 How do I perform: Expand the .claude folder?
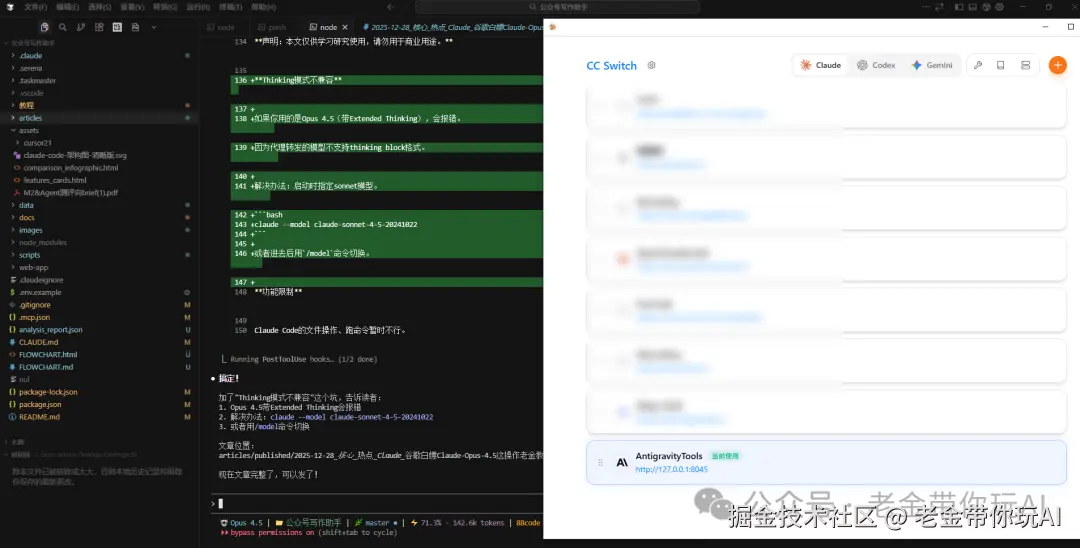tap(31, 56)
